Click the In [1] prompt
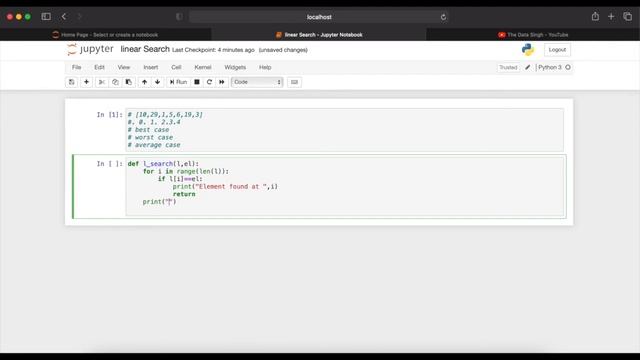The height and width of the screenshot is (360, 640). 109,115
